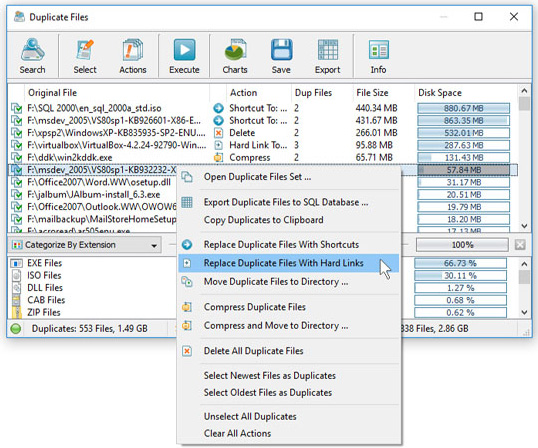Click the 100% filter progress bar

[462, 245]
